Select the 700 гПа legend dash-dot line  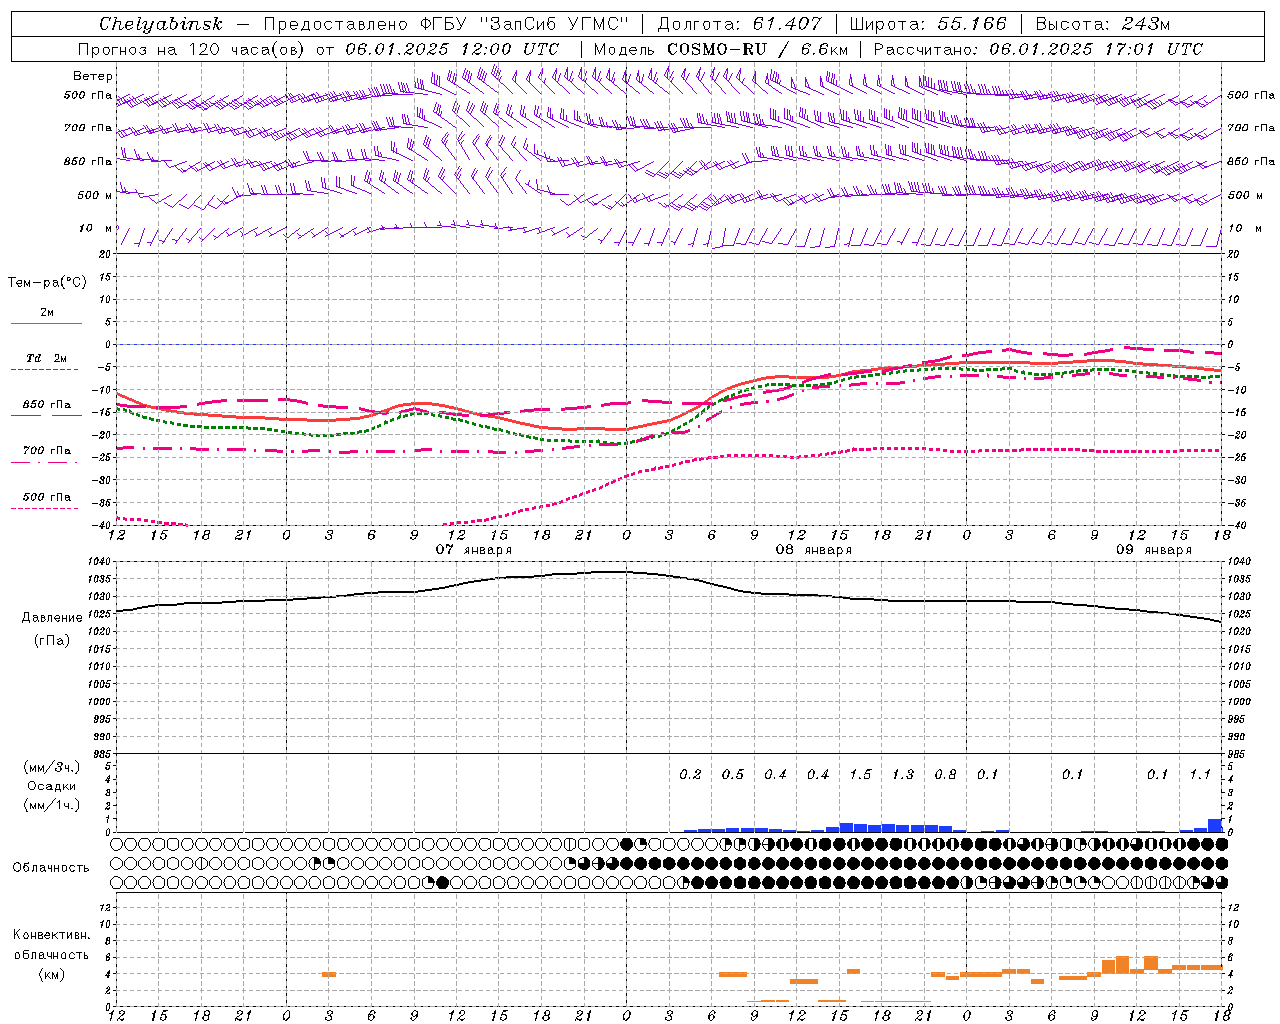coord(46,461)
